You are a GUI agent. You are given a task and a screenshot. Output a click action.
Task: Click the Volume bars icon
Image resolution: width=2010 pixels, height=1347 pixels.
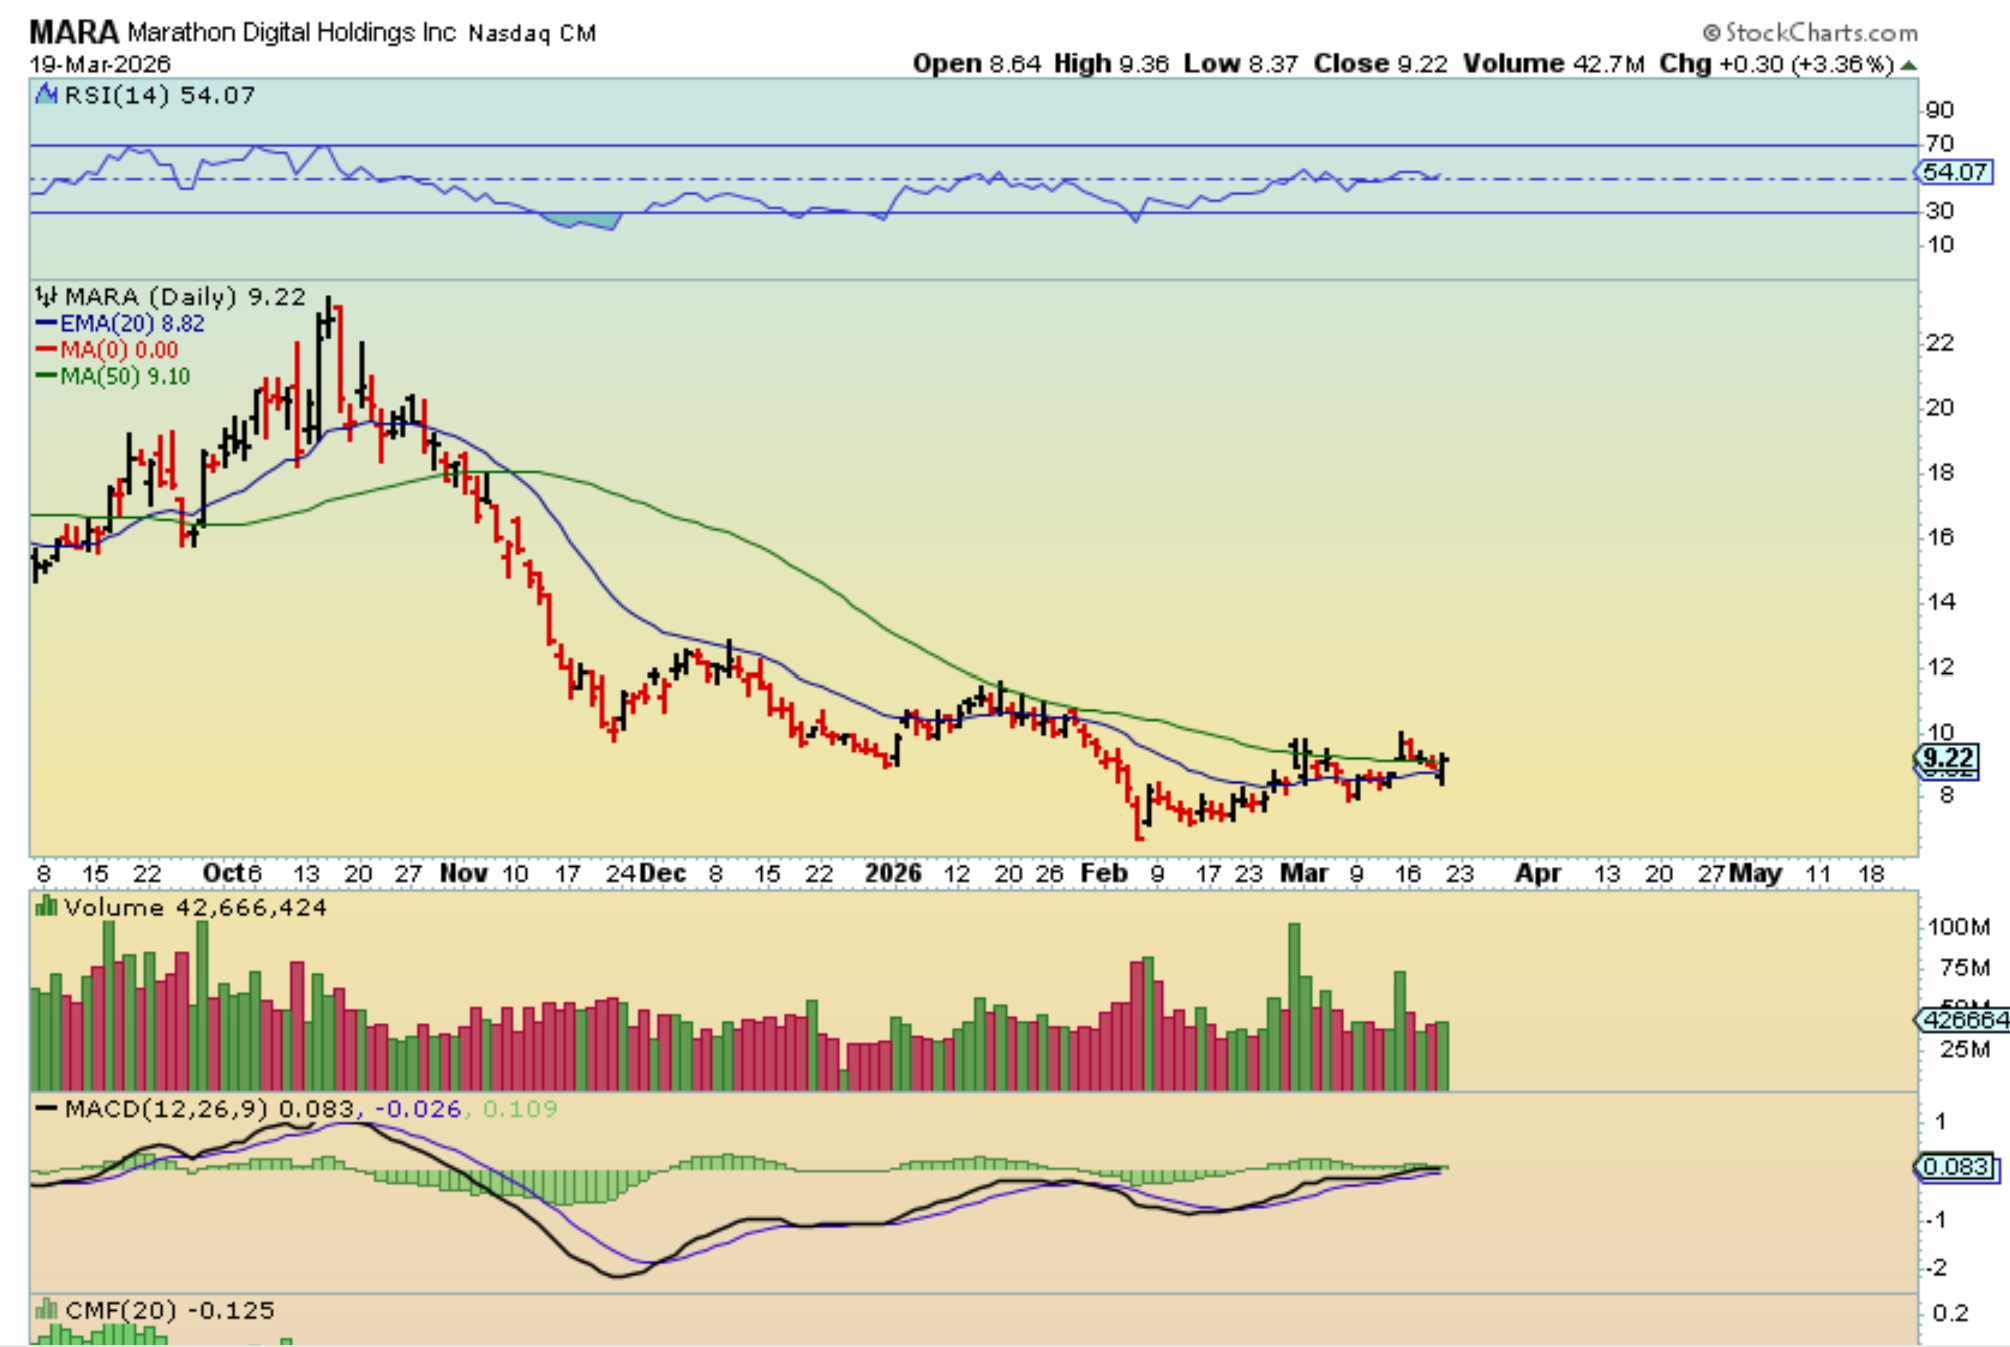(x=46, y=907)
